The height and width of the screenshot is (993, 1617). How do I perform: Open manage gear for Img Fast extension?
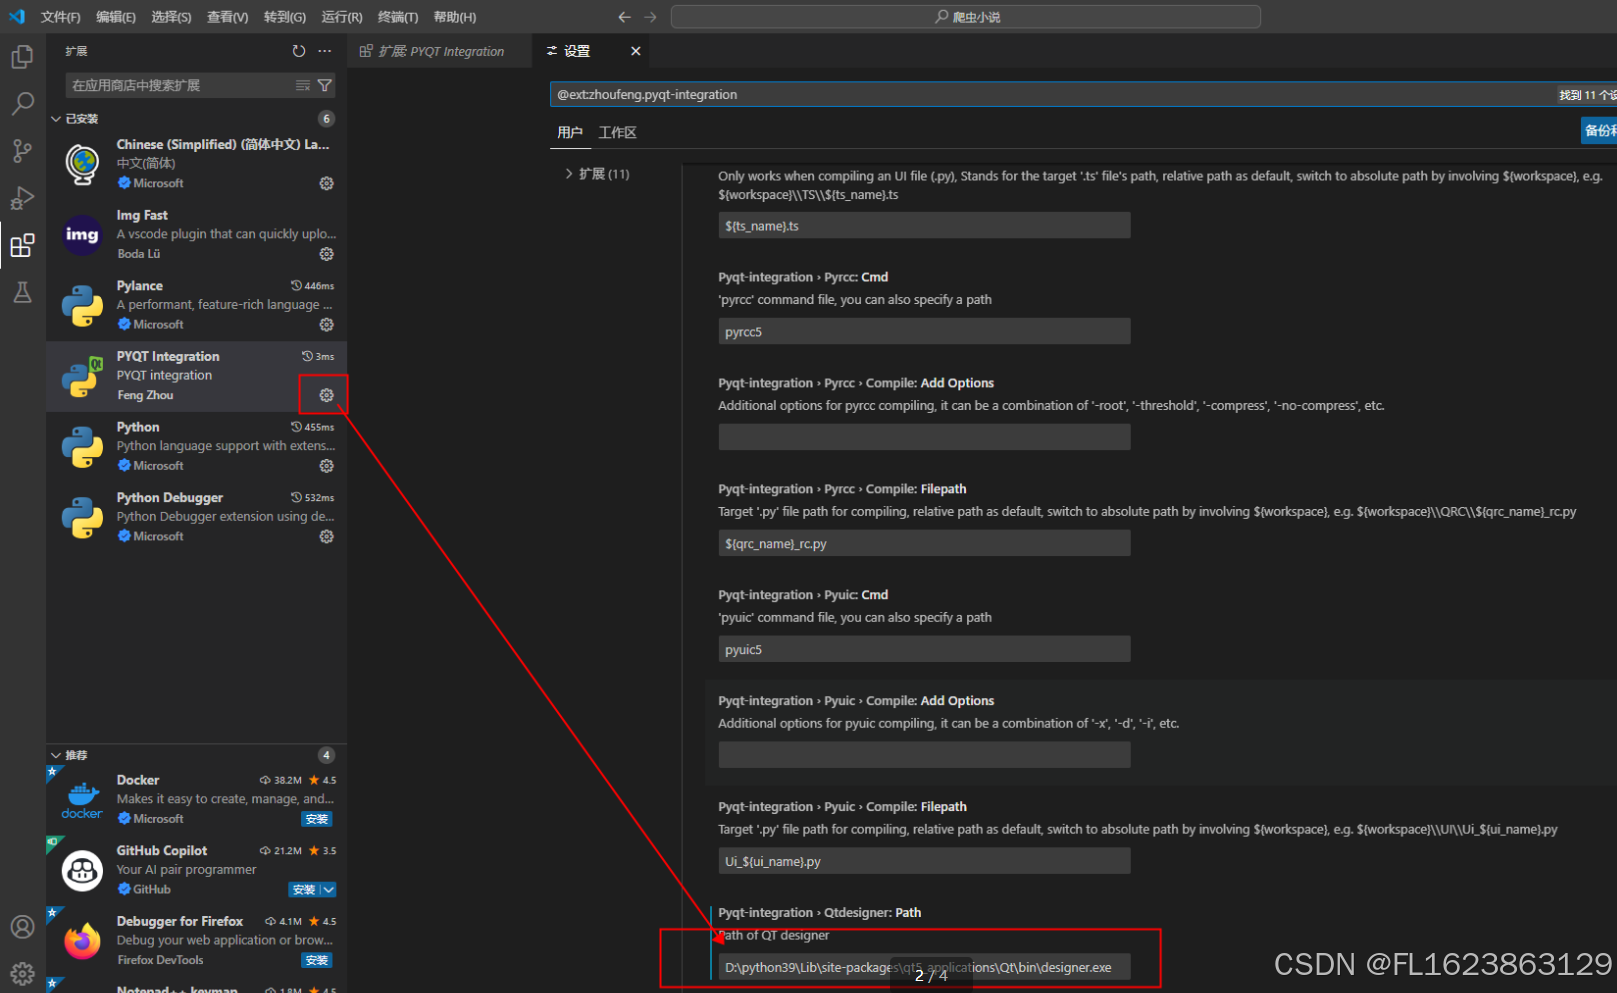tap(326, 254)
